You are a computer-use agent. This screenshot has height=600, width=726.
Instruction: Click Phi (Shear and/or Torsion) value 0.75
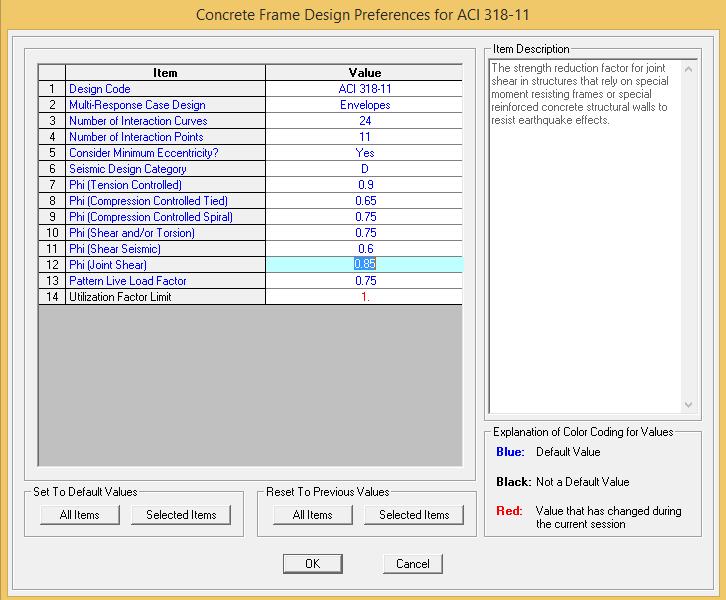point(364,232)
